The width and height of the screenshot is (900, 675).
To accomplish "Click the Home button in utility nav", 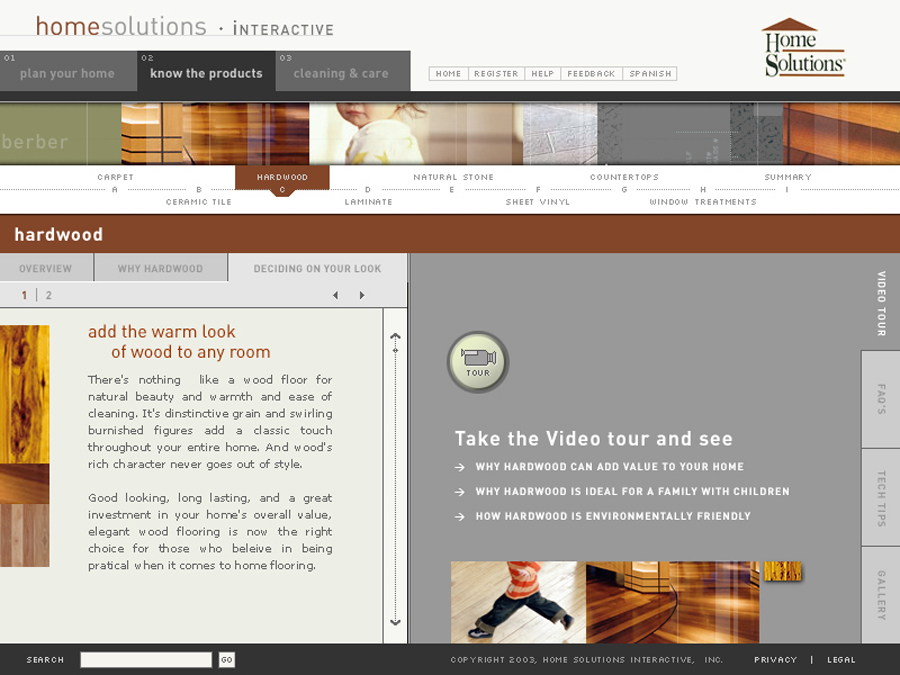I will tap(448, 73).
